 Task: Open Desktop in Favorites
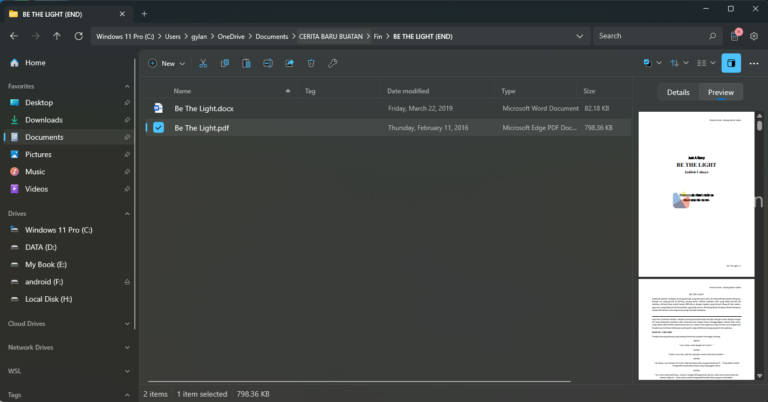click(x=69, y=102)
